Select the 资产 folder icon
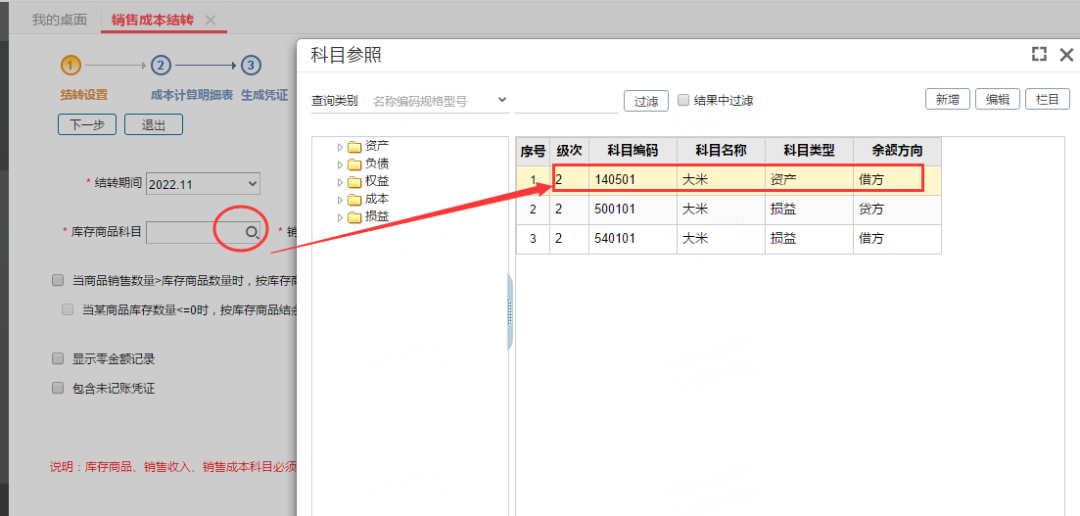 pyautogui.click(x=354, y=146)
